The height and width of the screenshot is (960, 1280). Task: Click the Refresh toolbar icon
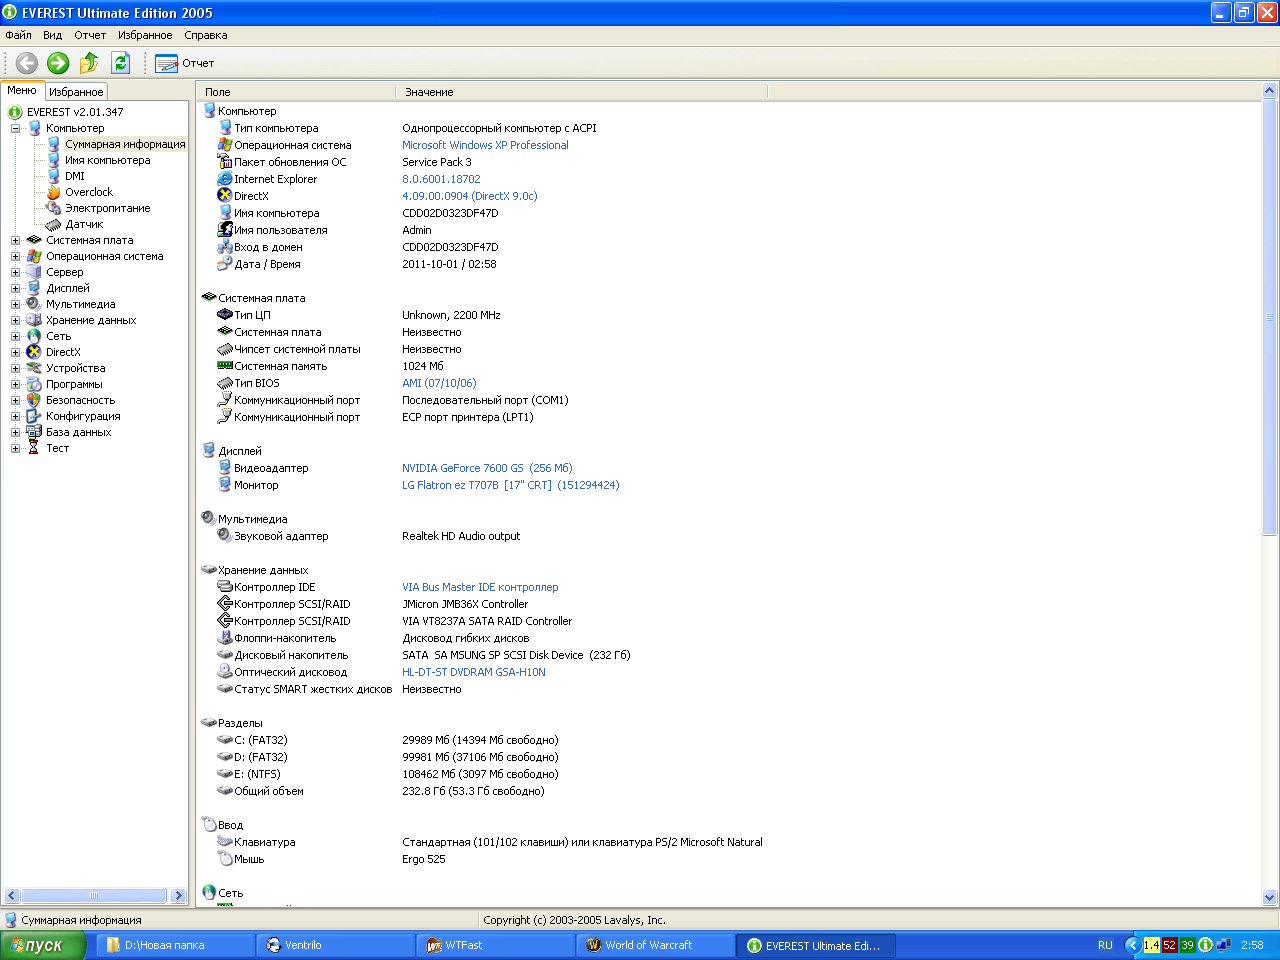[x=120, y=63]
